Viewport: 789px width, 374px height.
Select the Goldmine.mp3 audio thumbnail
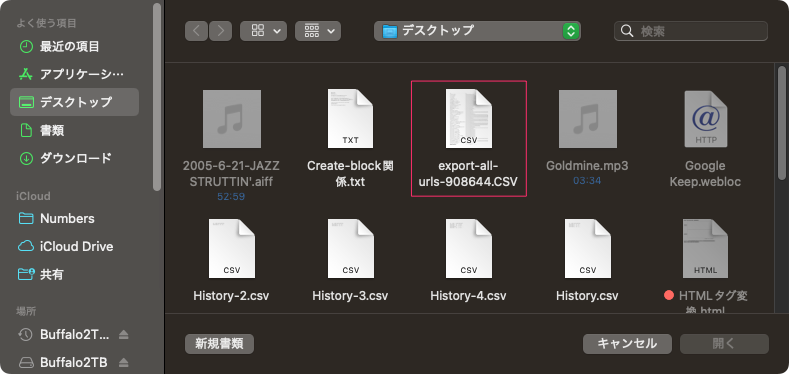tap(588, 119)
